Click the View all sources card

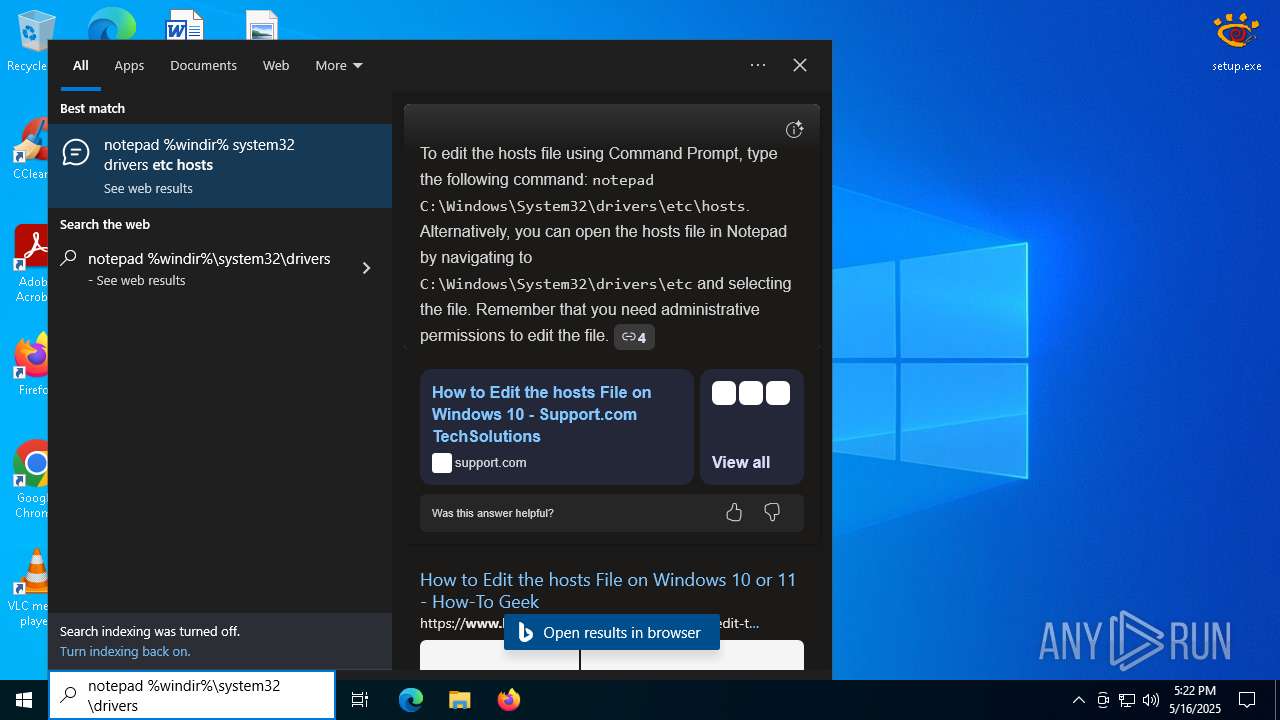(x=752, y=427)
